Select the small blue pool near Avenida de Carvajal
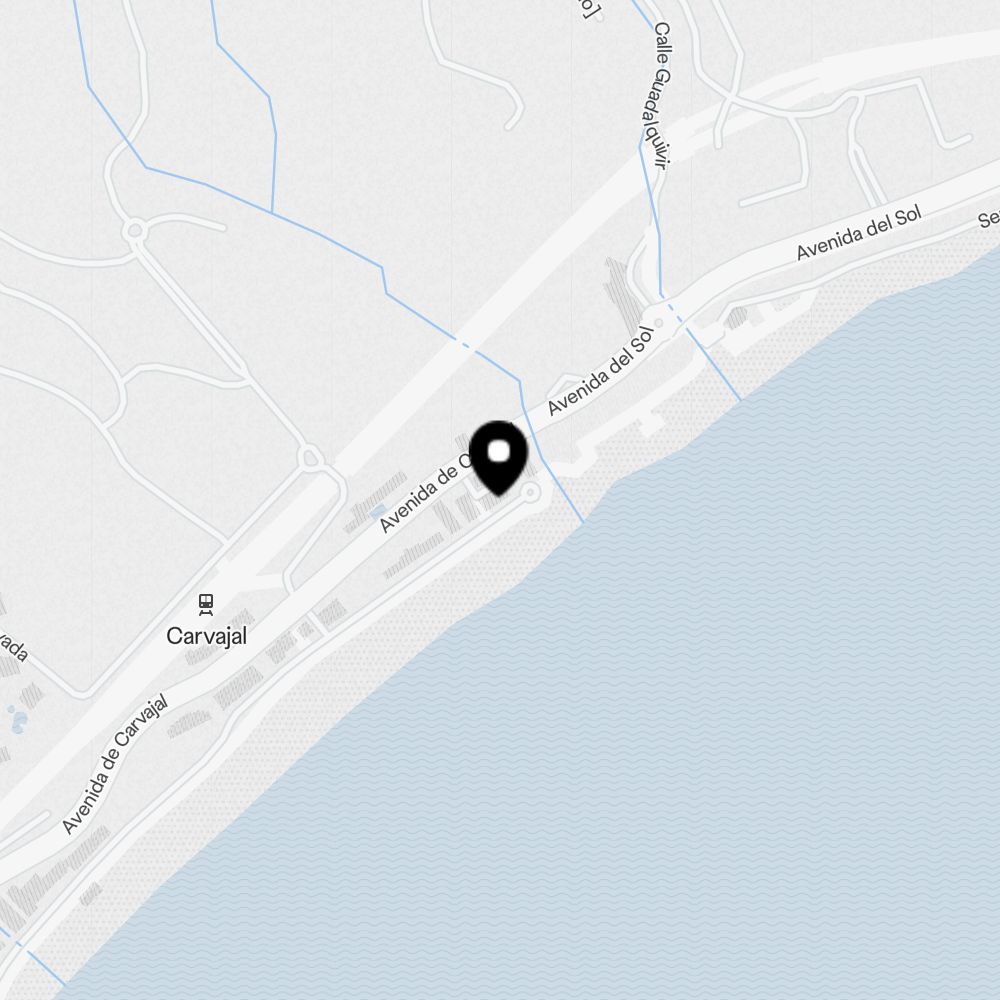Viewport: 1000px width, 1000px height. pos(378,511)
